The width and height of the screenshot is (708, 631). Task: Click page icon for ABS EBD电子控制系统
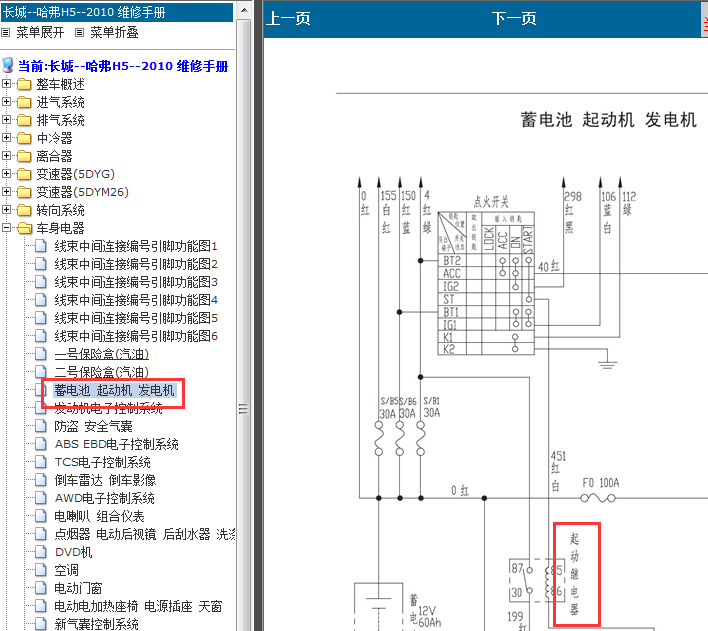click(41, 444)
